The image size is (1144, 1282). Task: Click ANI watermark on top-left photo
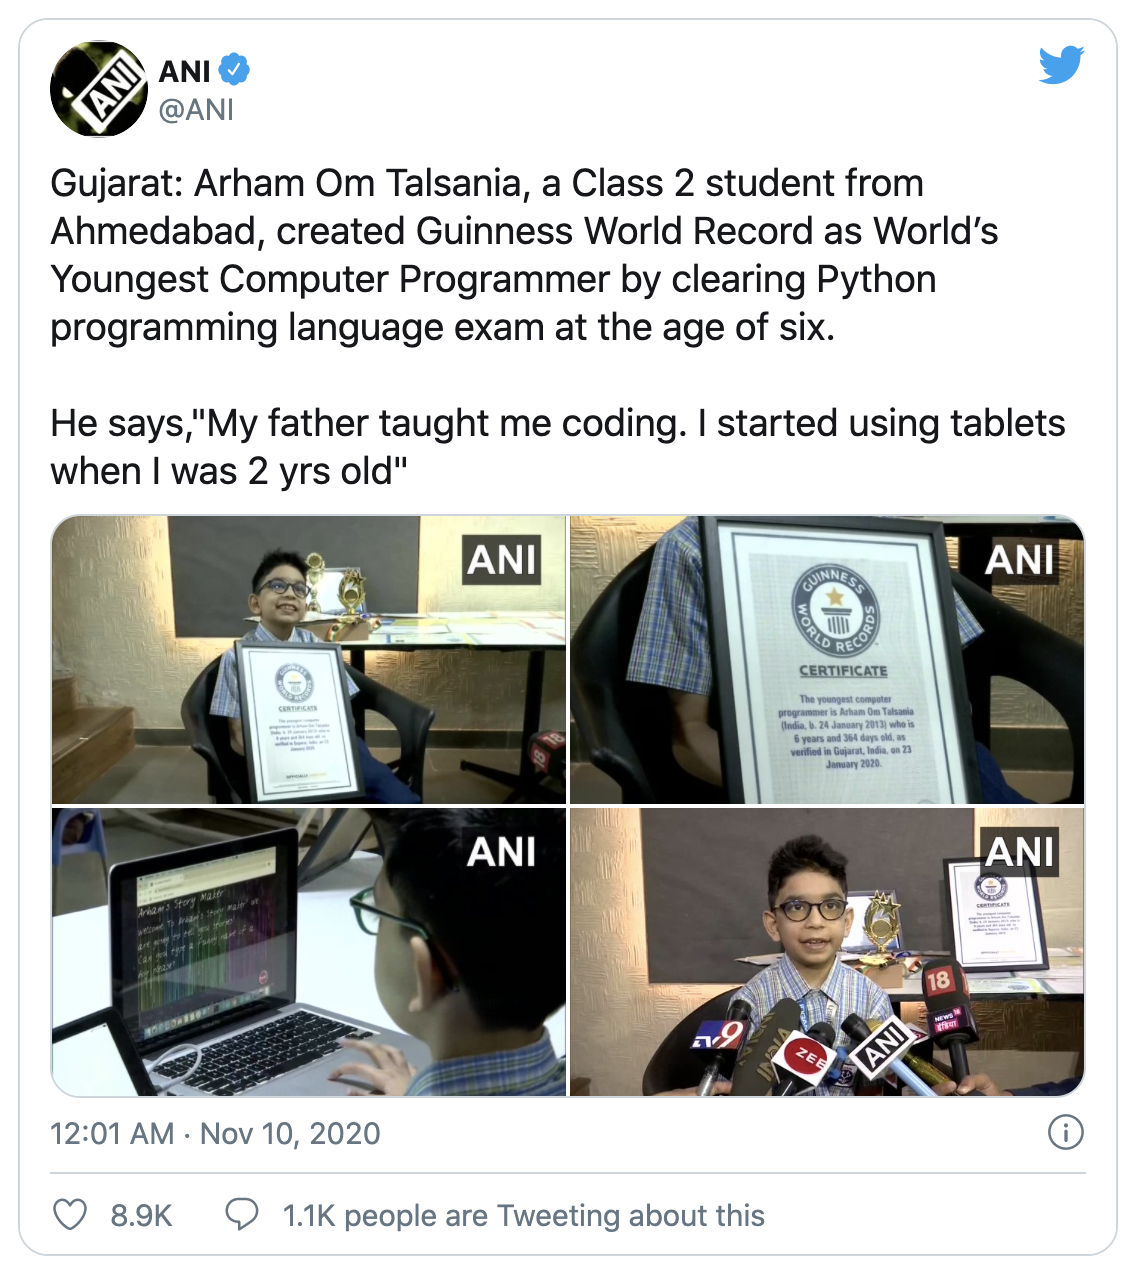(502, 560)
